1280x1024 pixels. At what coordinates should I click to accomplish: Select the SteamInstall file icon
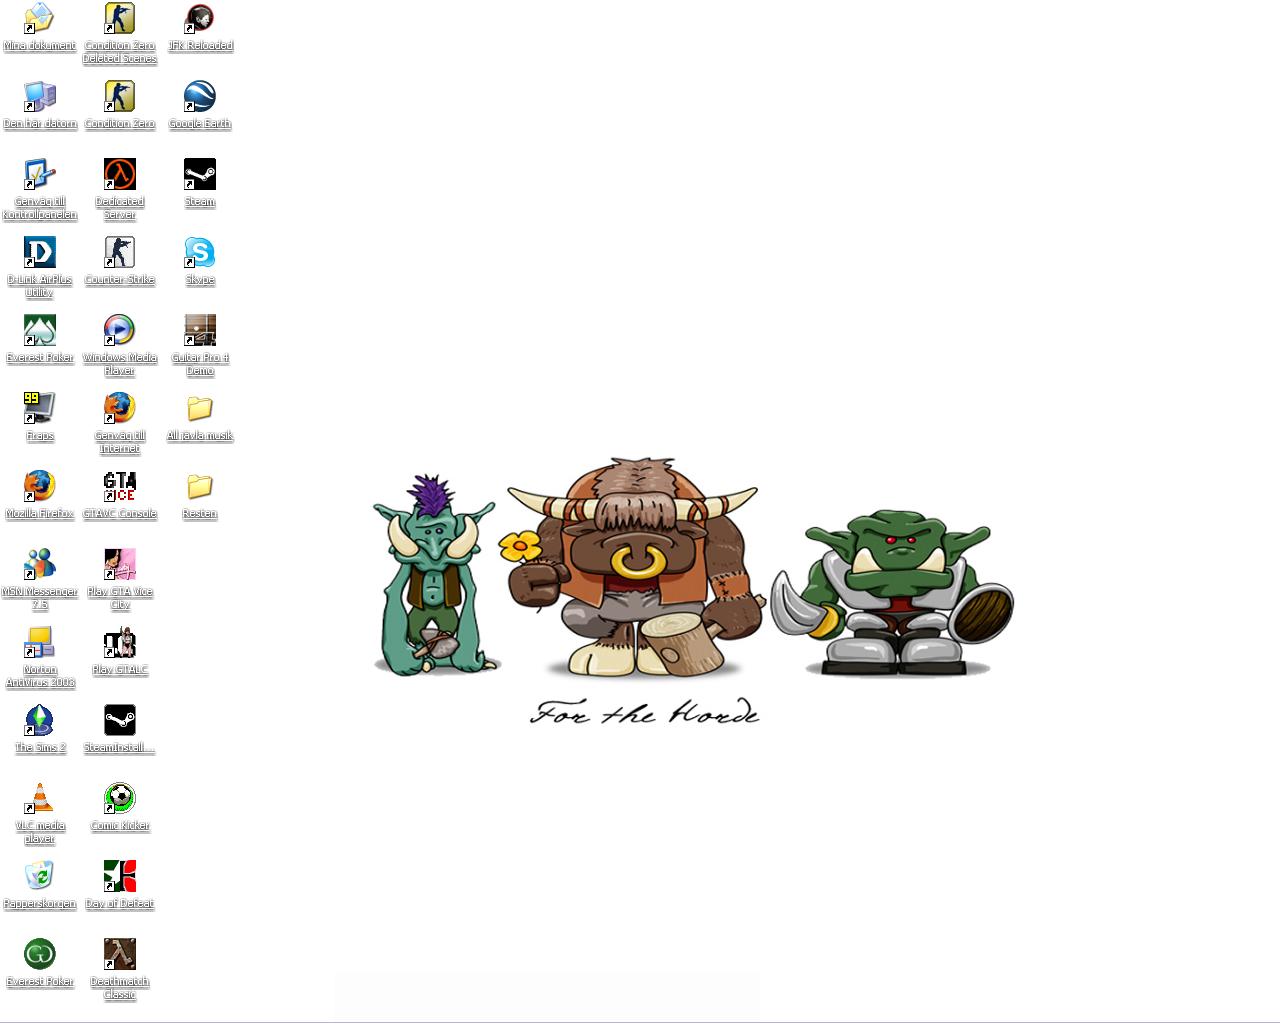tap(120, 720)
